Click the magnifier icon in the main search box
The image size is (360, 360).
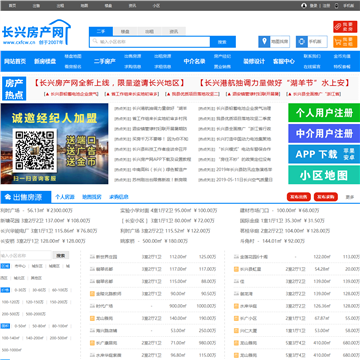coord(95,42)
